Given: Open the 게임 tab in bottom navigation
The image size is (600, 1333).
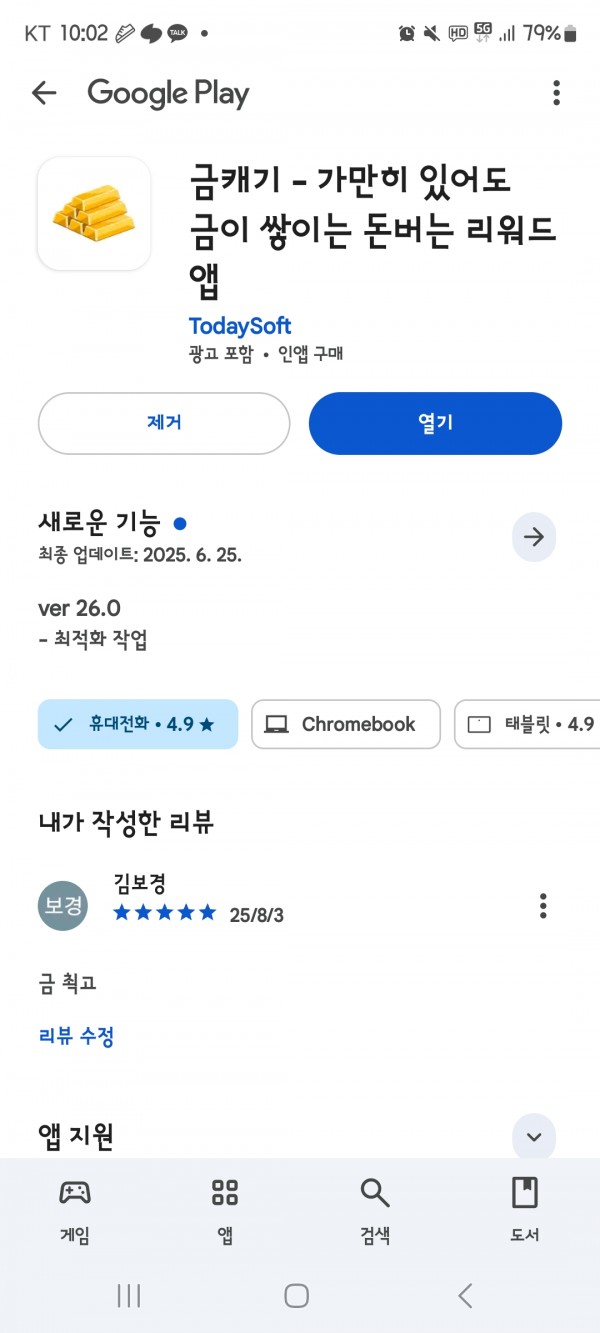Looking at the screenshot, I should tap(75, 1210).
